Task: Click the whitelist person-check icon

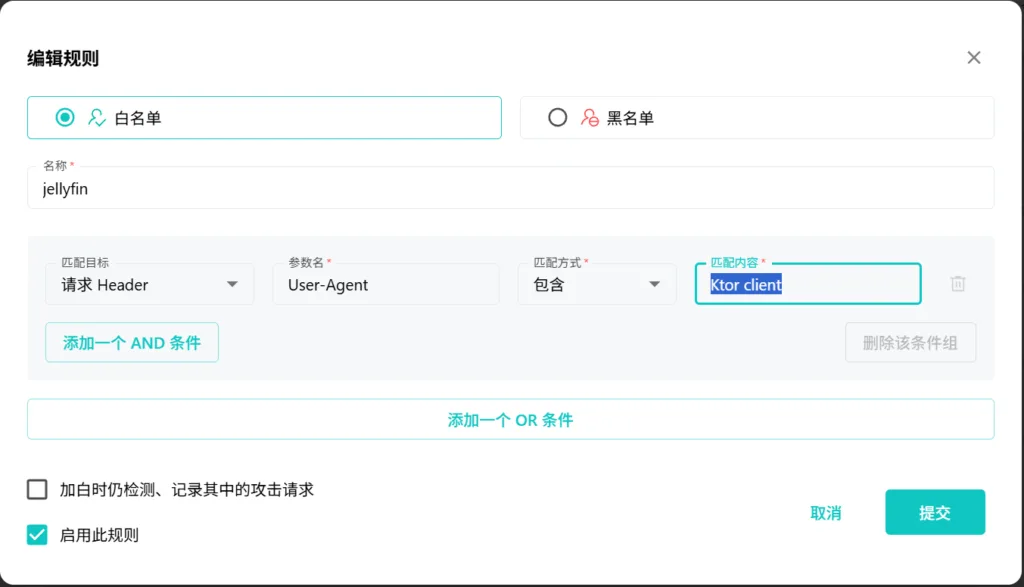Action: [97, 118]
